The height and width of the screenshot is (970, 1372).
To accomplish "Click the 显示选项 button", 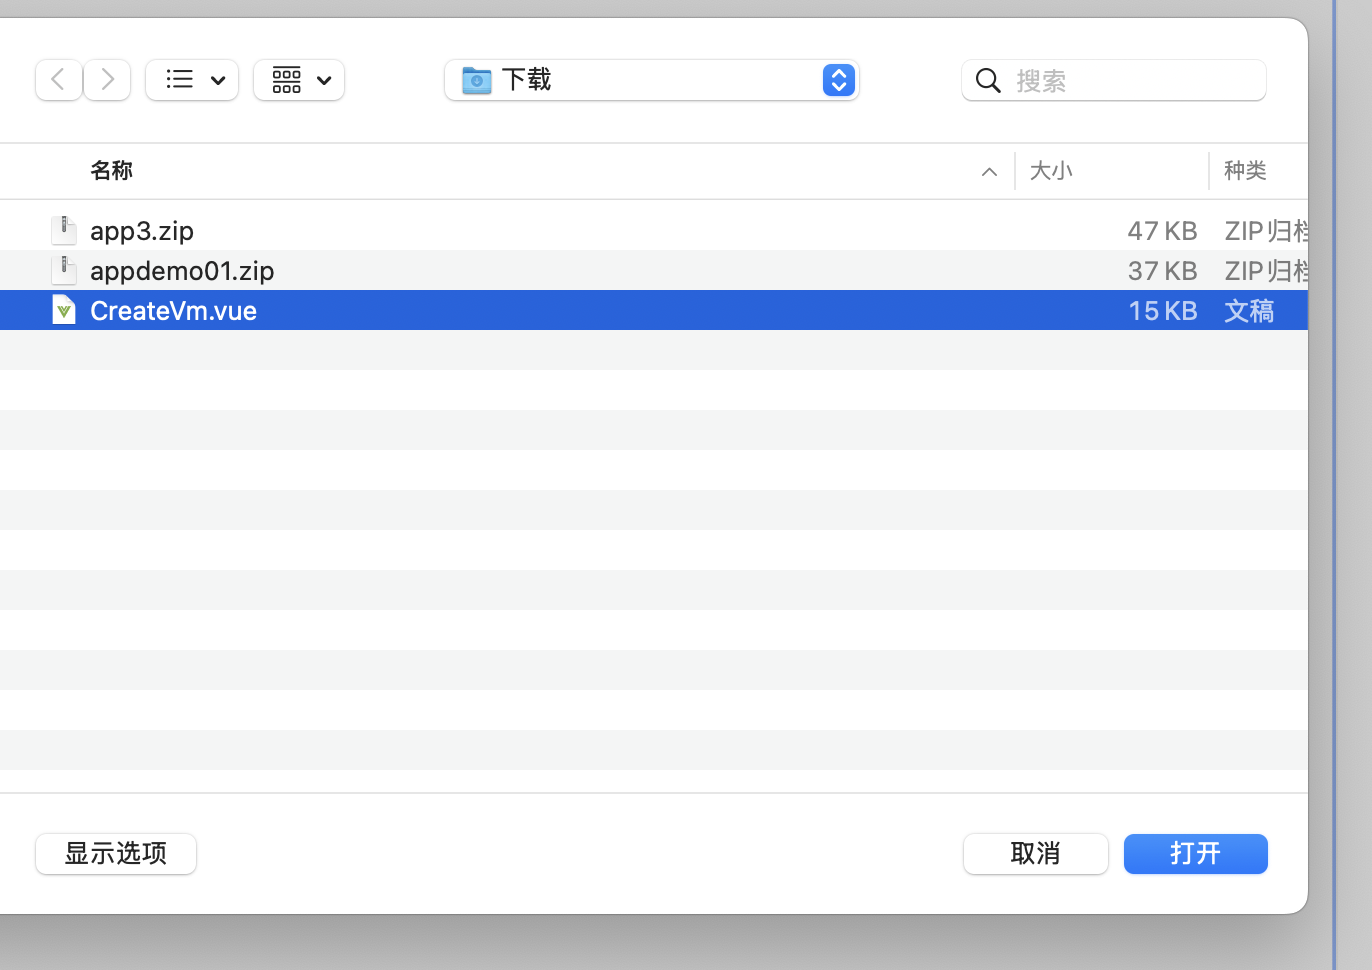I will pos(116,854).
